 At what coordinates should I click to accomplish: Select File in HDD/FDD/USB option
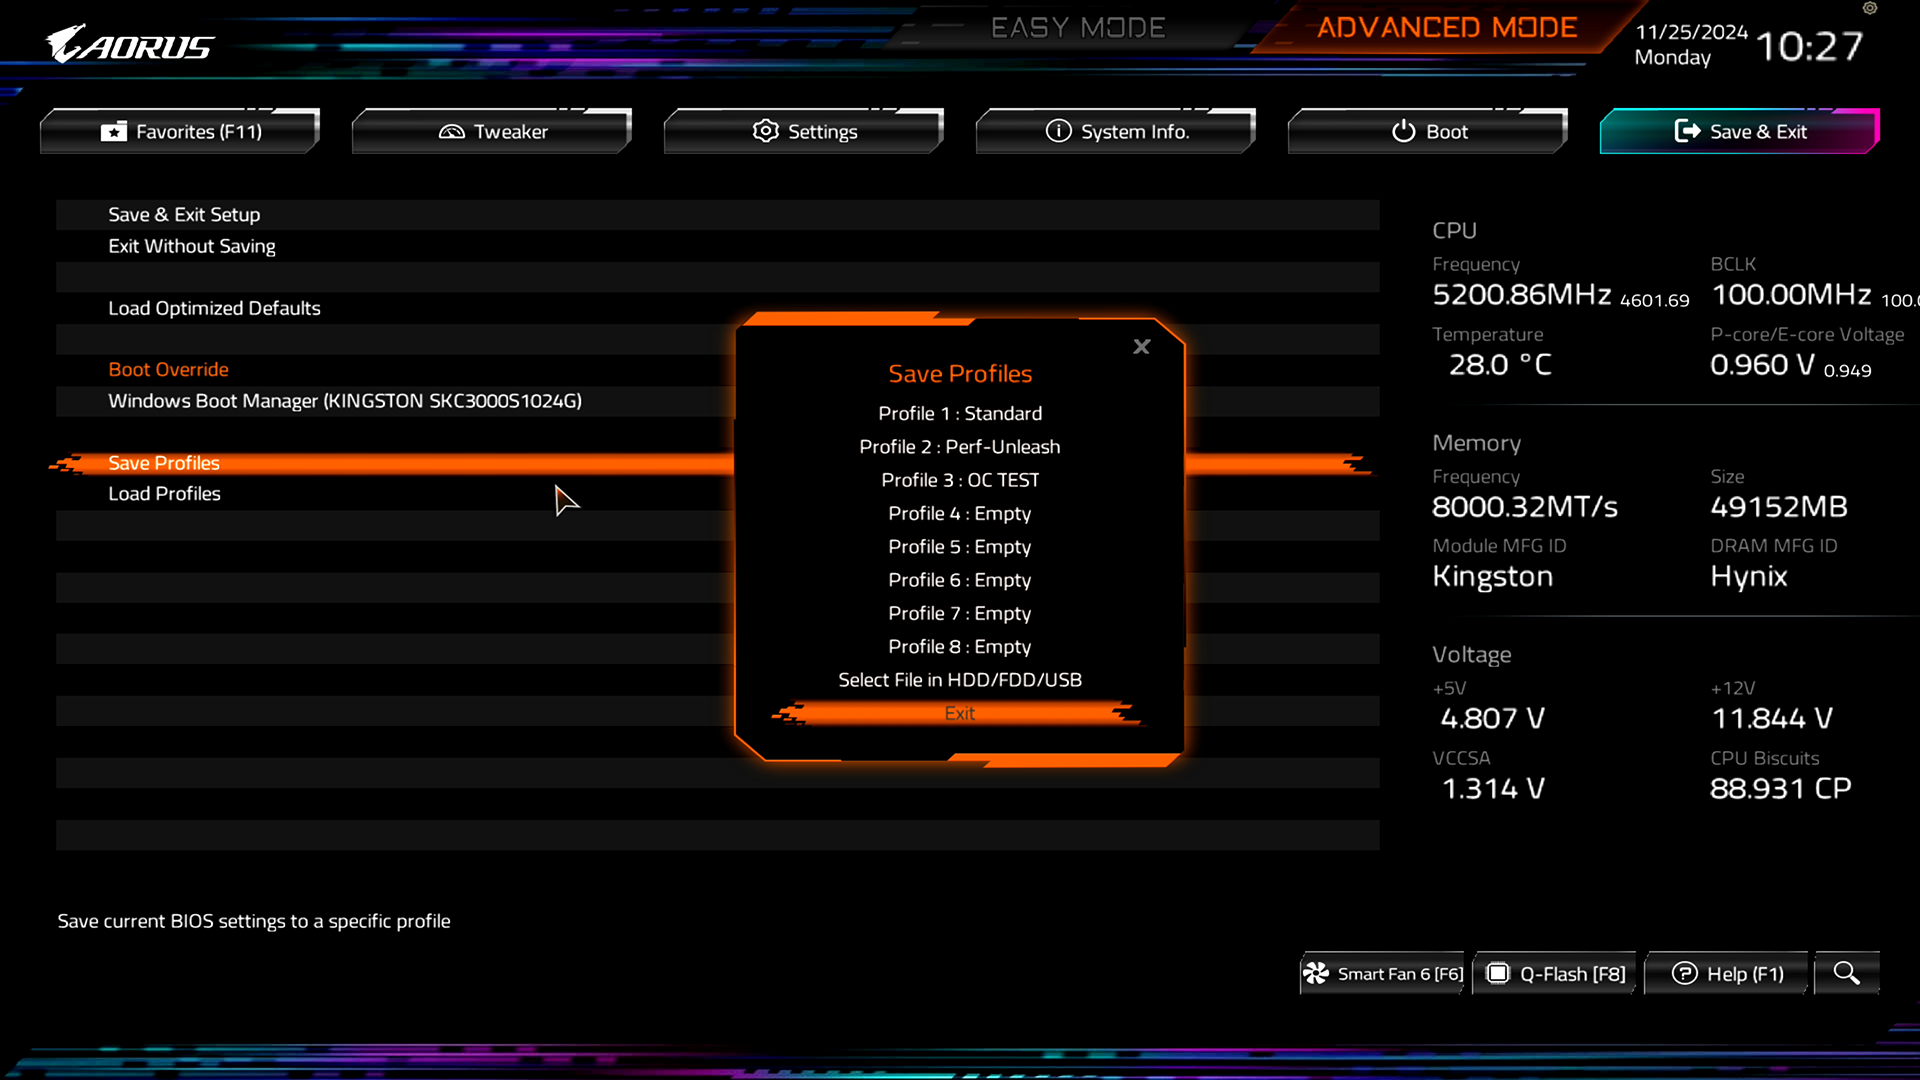point(959,679)
